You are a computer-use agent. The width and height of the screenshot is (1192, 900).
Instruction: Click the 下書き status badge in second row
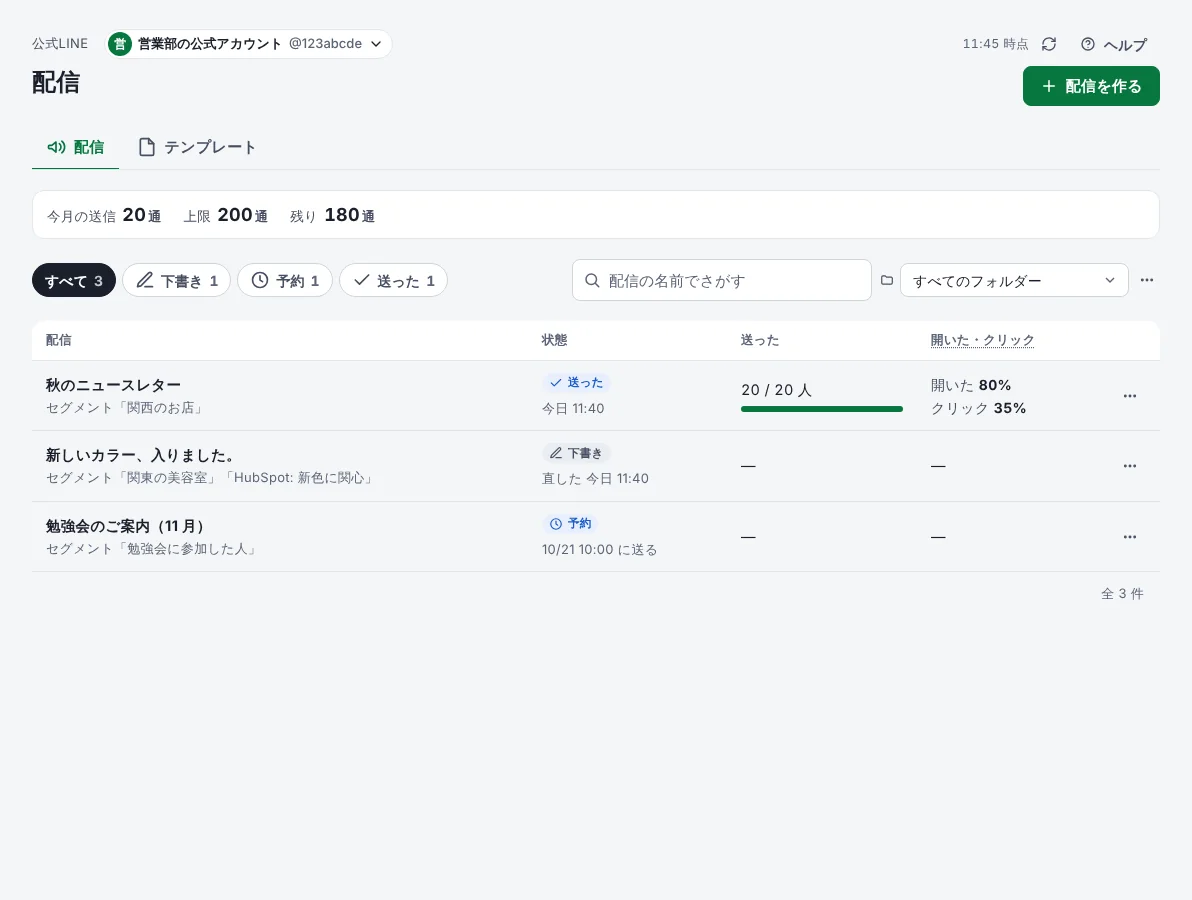pyautogui.click(x=576, y=453)
